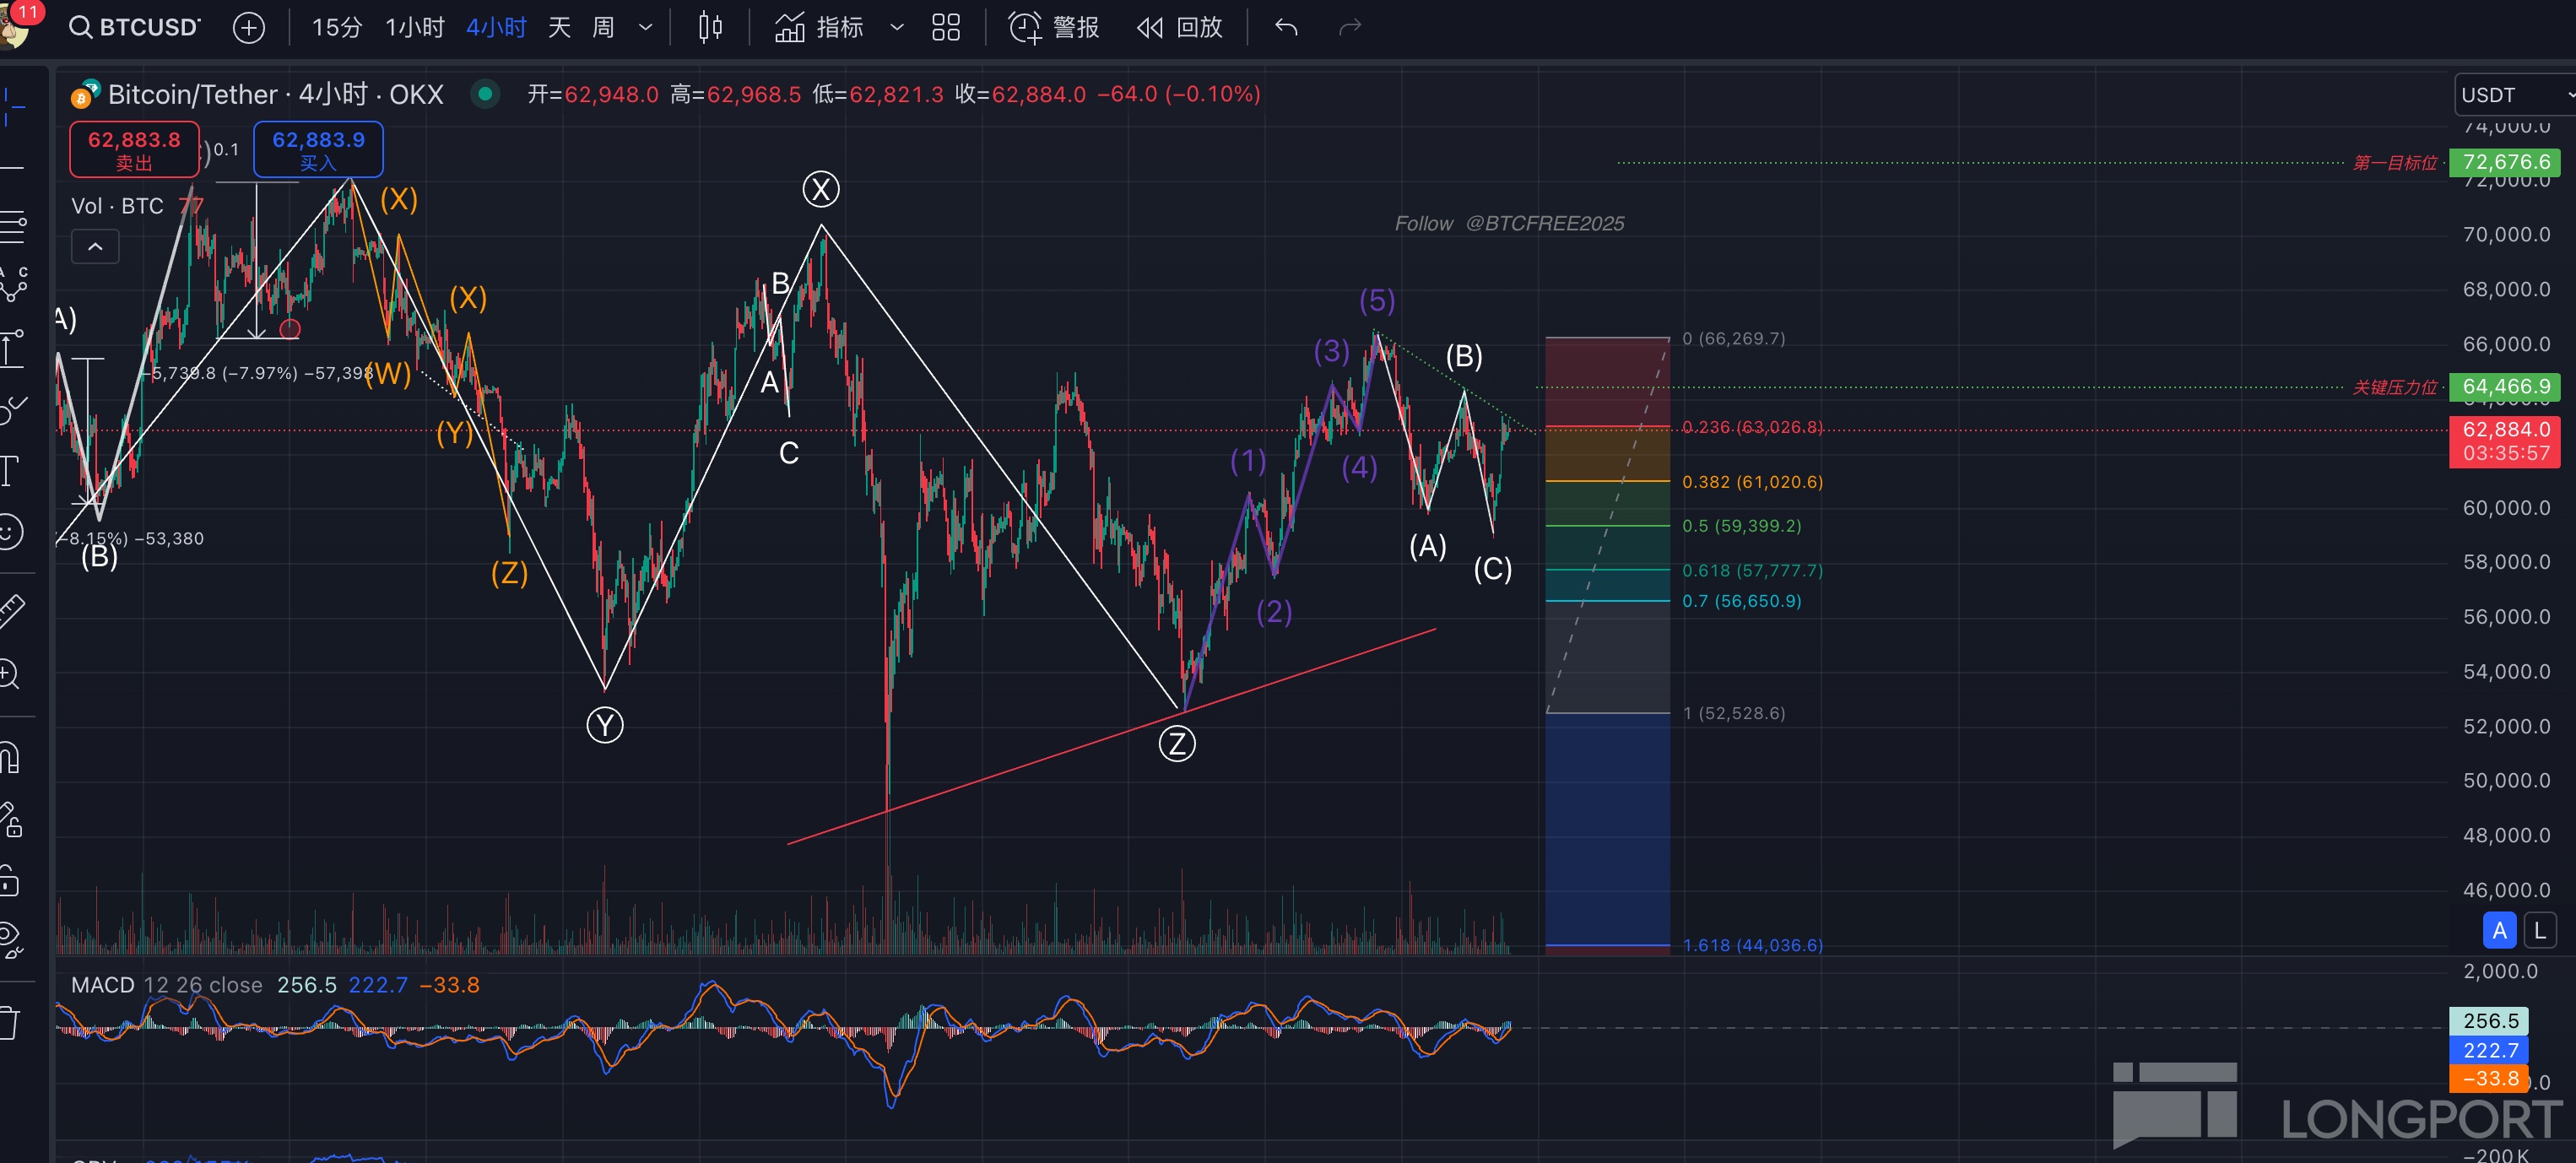Toggle auto scale A button
Viewport: 2576px width, 1163px height.
pyautogui.click(x=2499, y=931)
